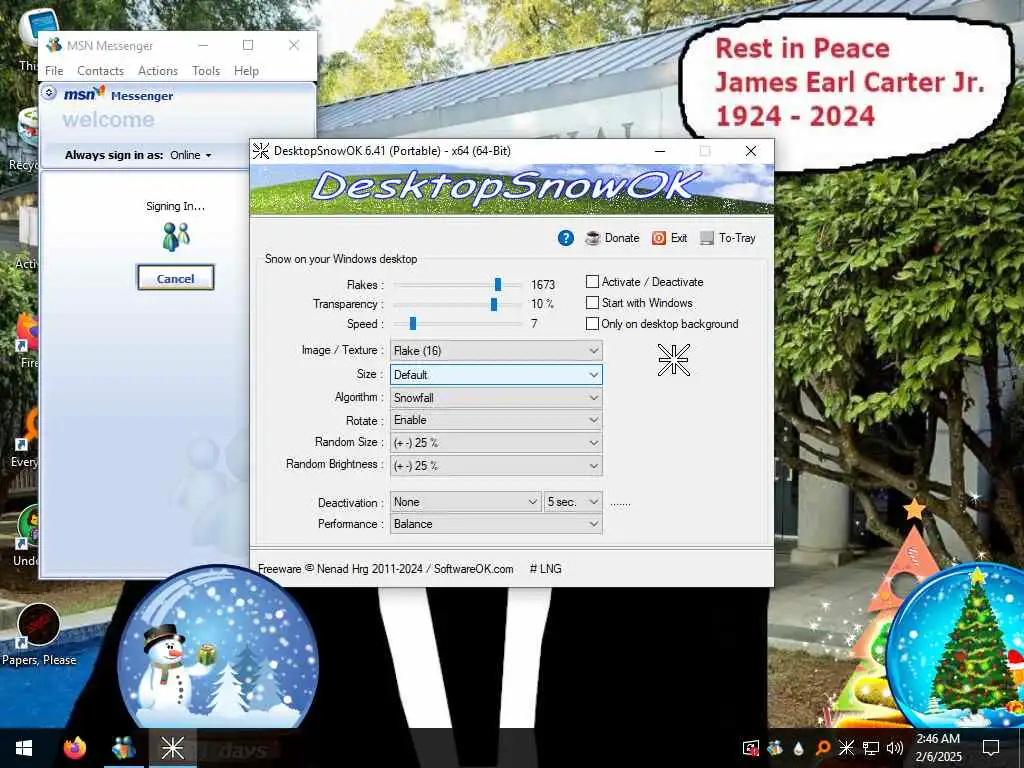Viewport: 1024px width, 768px height.
Task: Click the snowflake texture preview image
Action: [x=673, y=360]
